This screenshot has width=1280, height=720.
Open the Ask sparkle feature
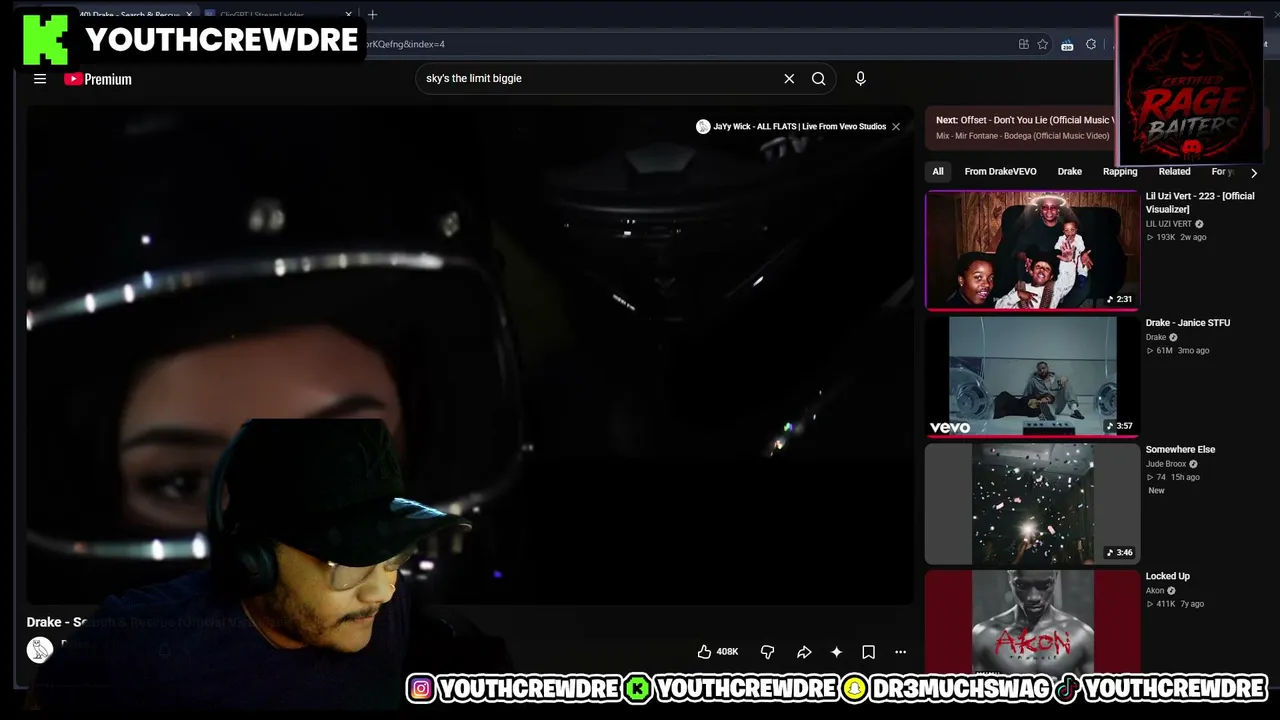pos(836,652)
